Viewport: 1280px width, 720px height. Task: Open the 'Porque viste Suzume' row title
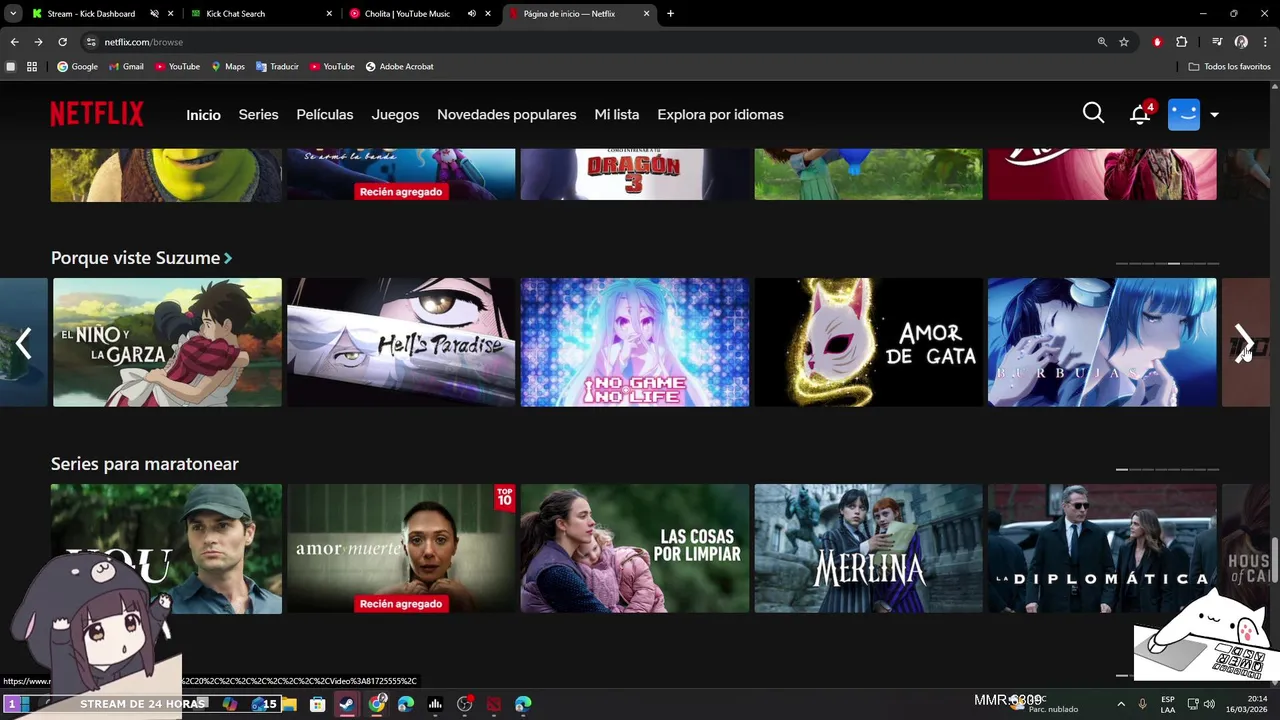click(136, 258)
